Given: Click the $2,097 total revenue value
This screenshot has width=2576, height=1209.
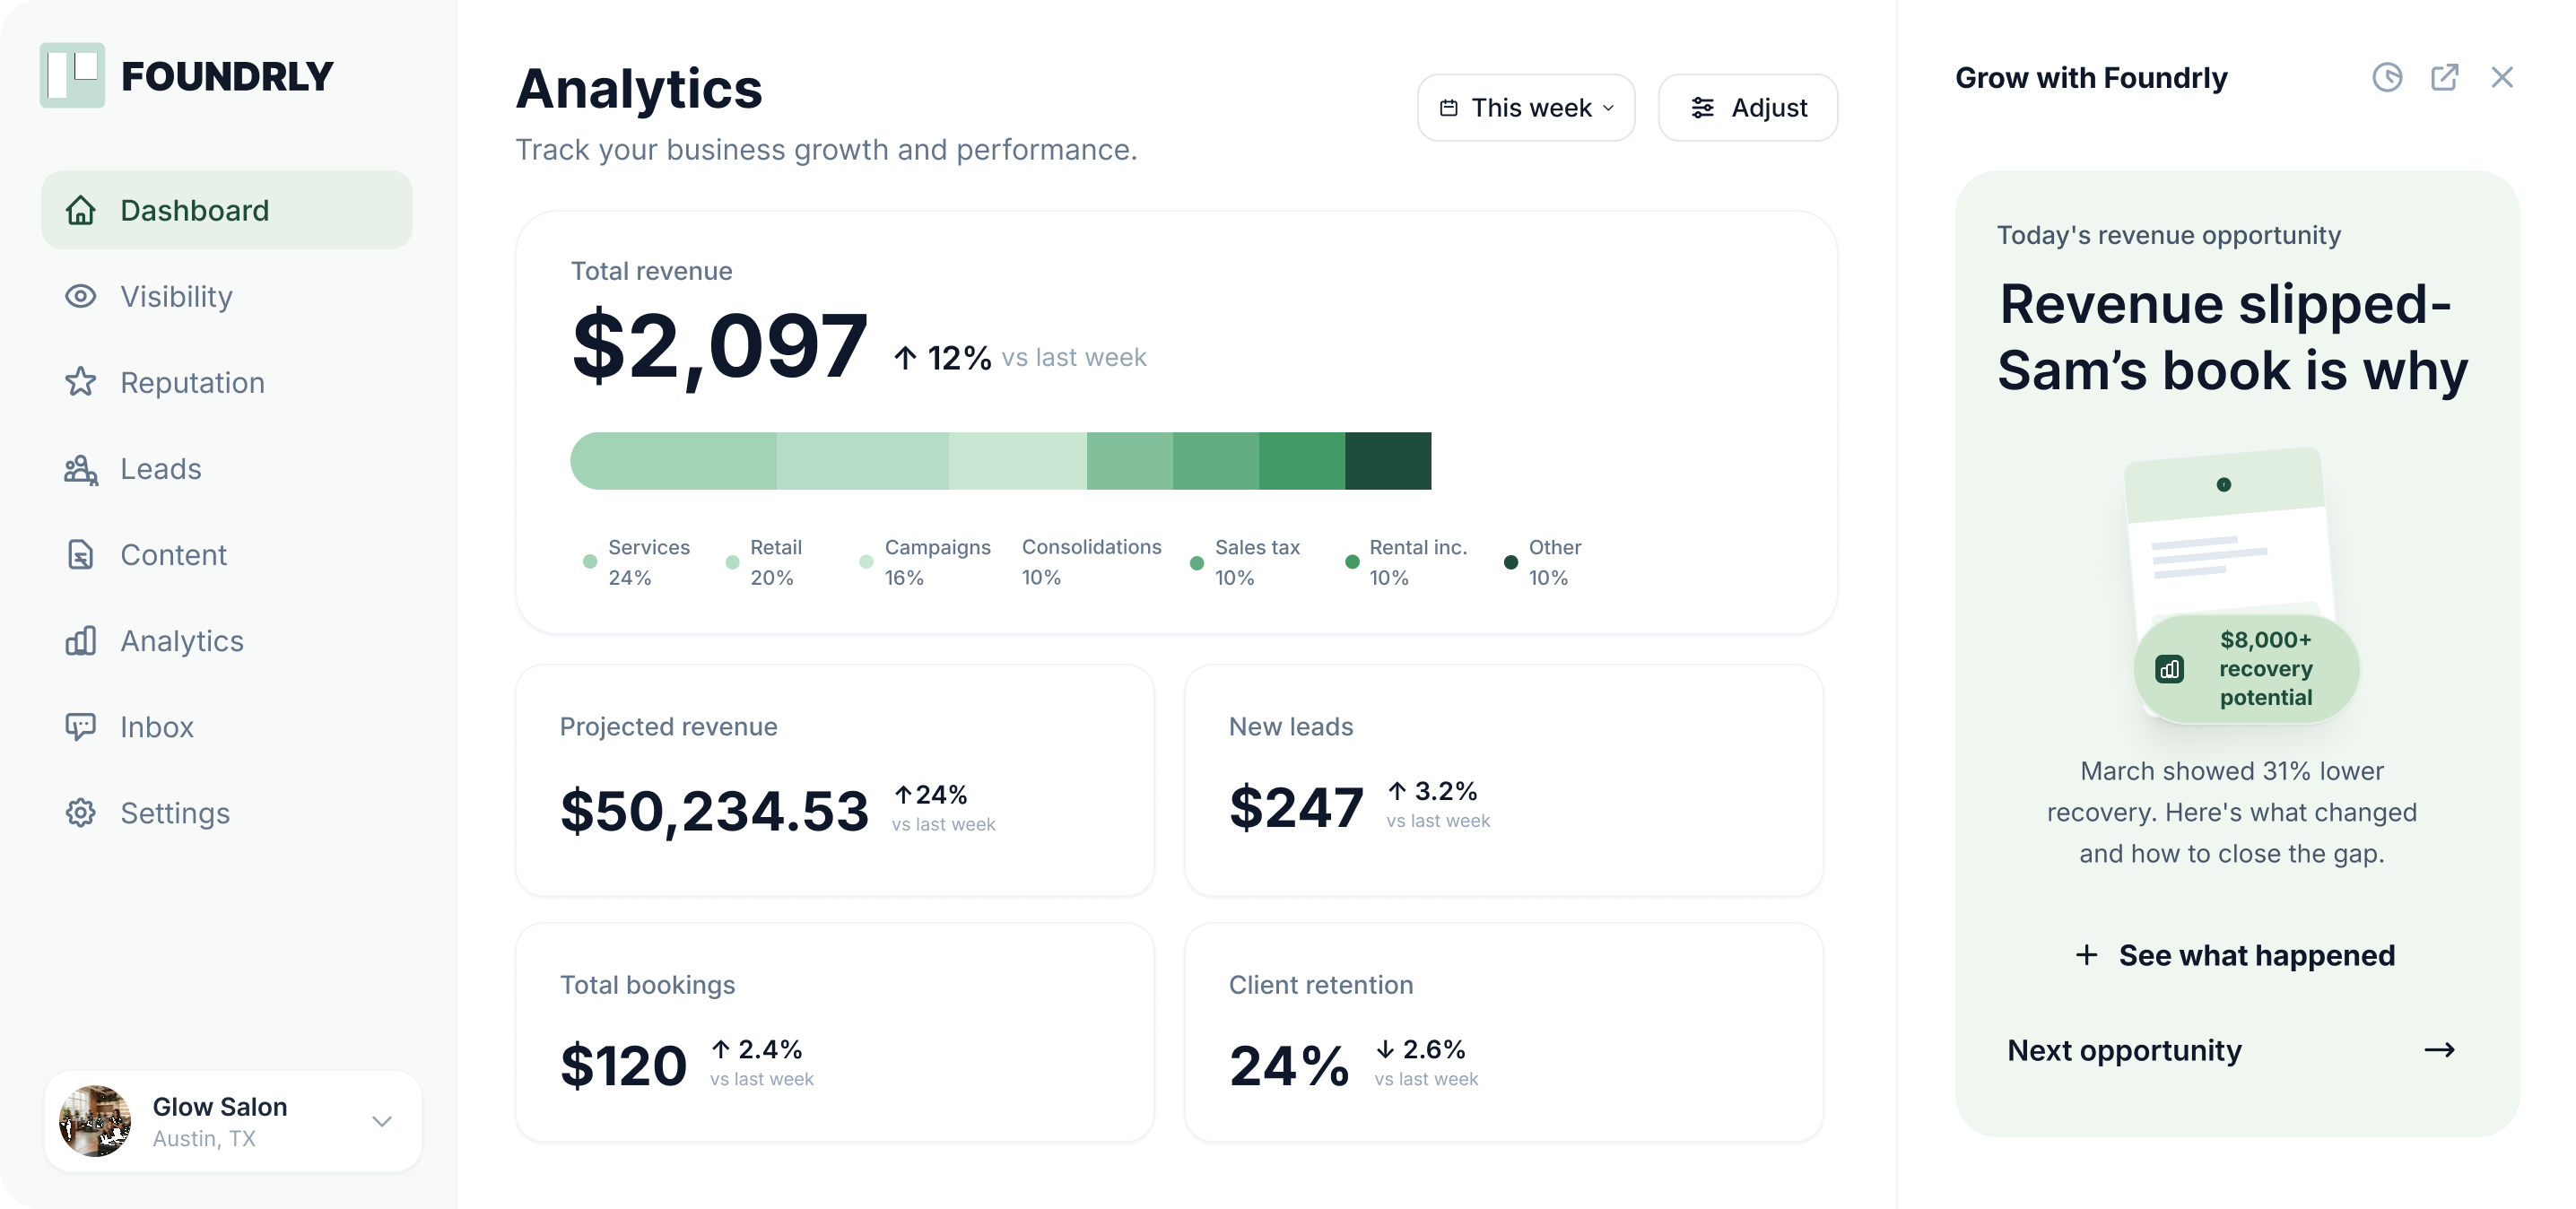Looking at the screenshot, I should (719, 347).
